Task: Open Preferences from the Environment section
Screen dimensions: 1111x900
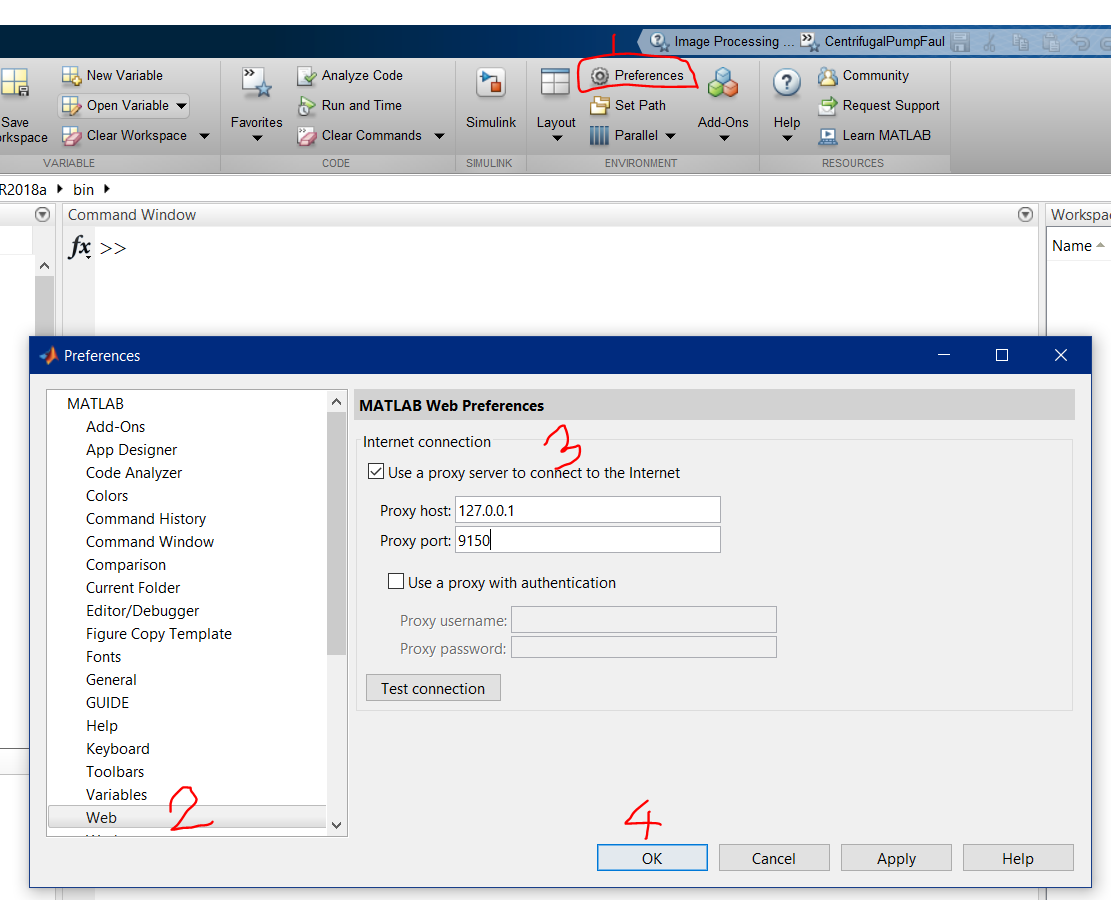Action: coord(637,76)
